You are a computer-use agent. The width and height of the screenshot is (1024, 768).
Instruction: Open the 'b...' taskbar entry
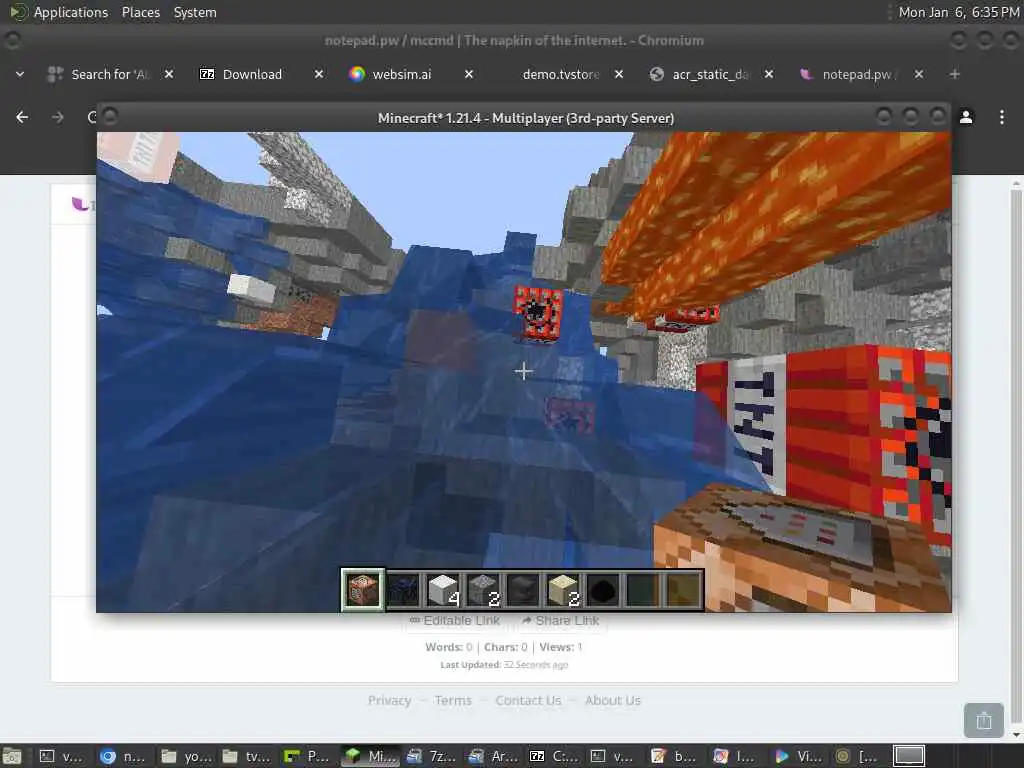[x=675, y=756]
